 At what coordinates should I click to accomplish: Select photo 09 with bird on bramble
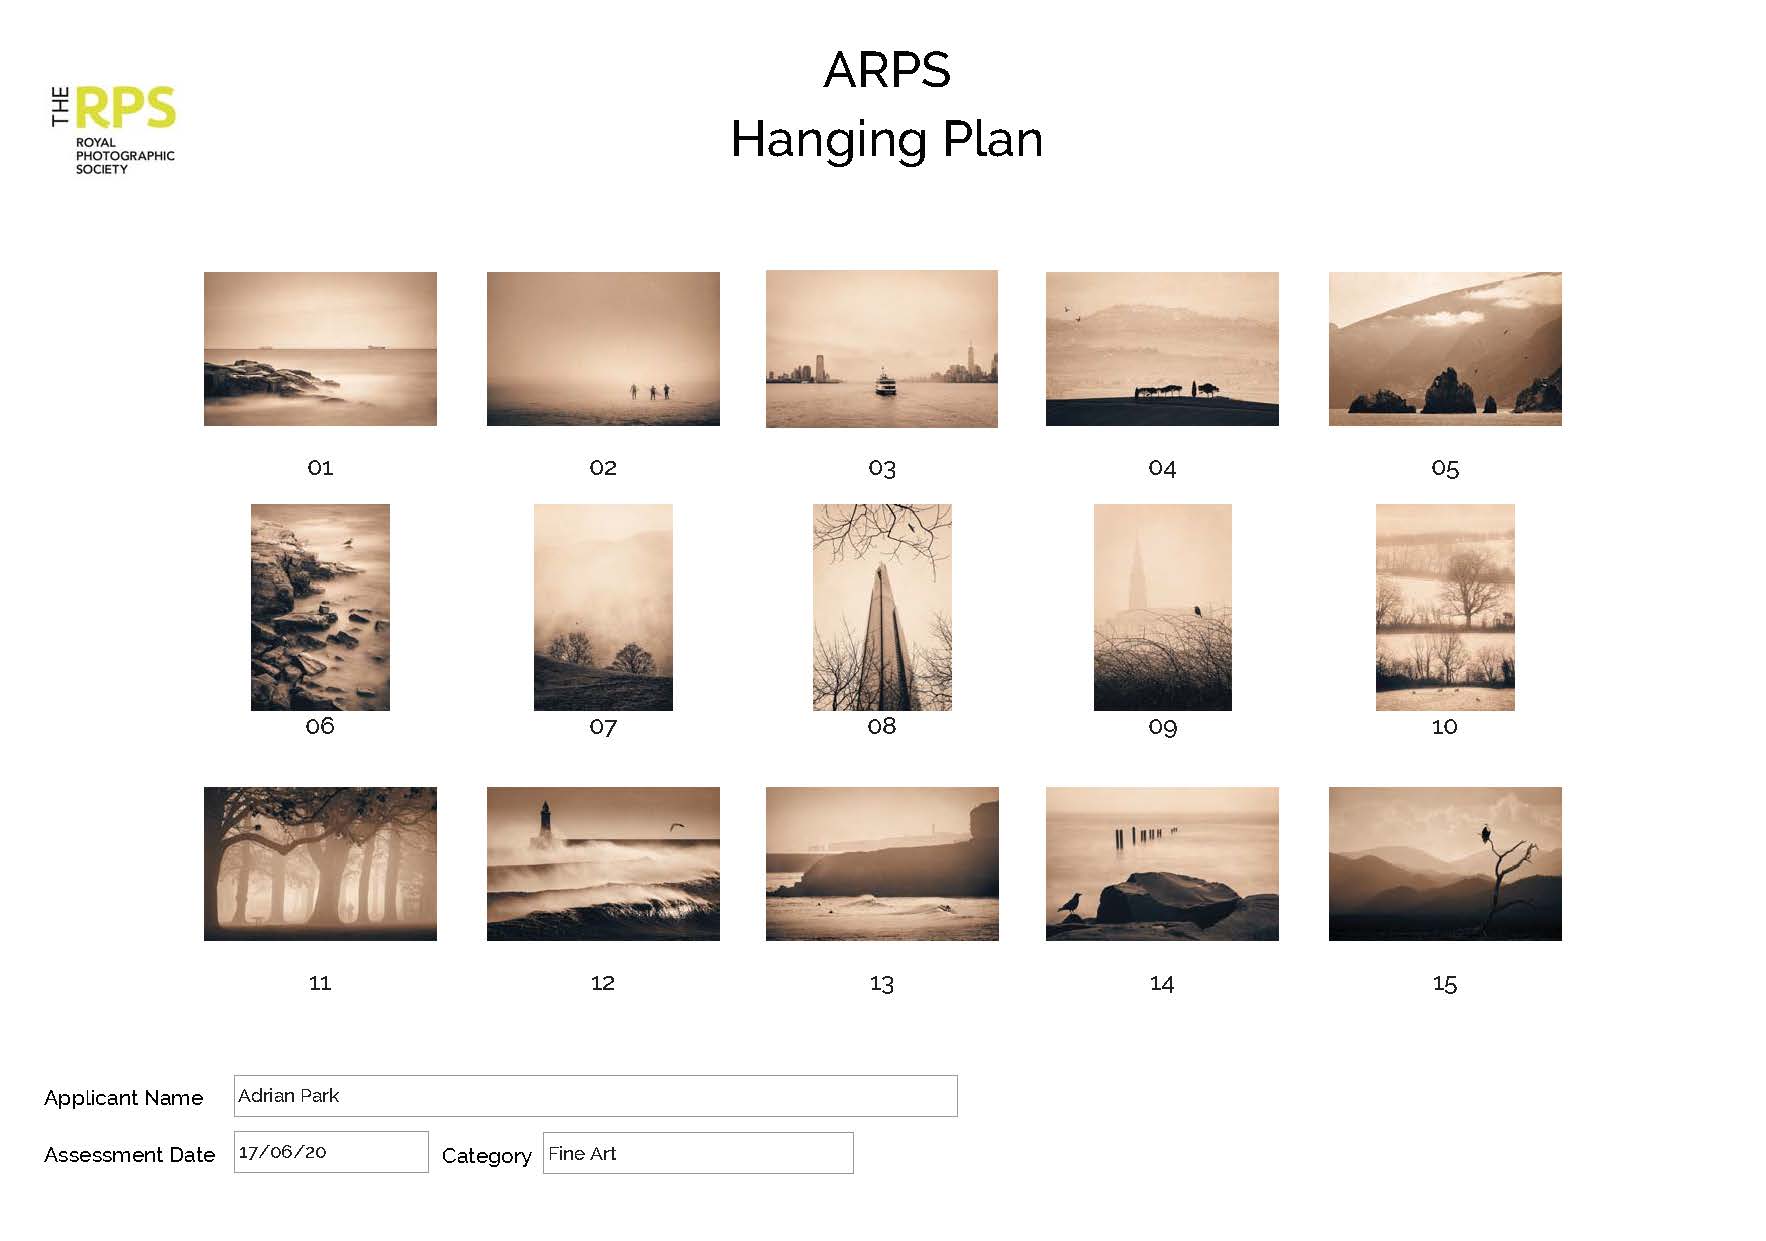(1162, 607)
